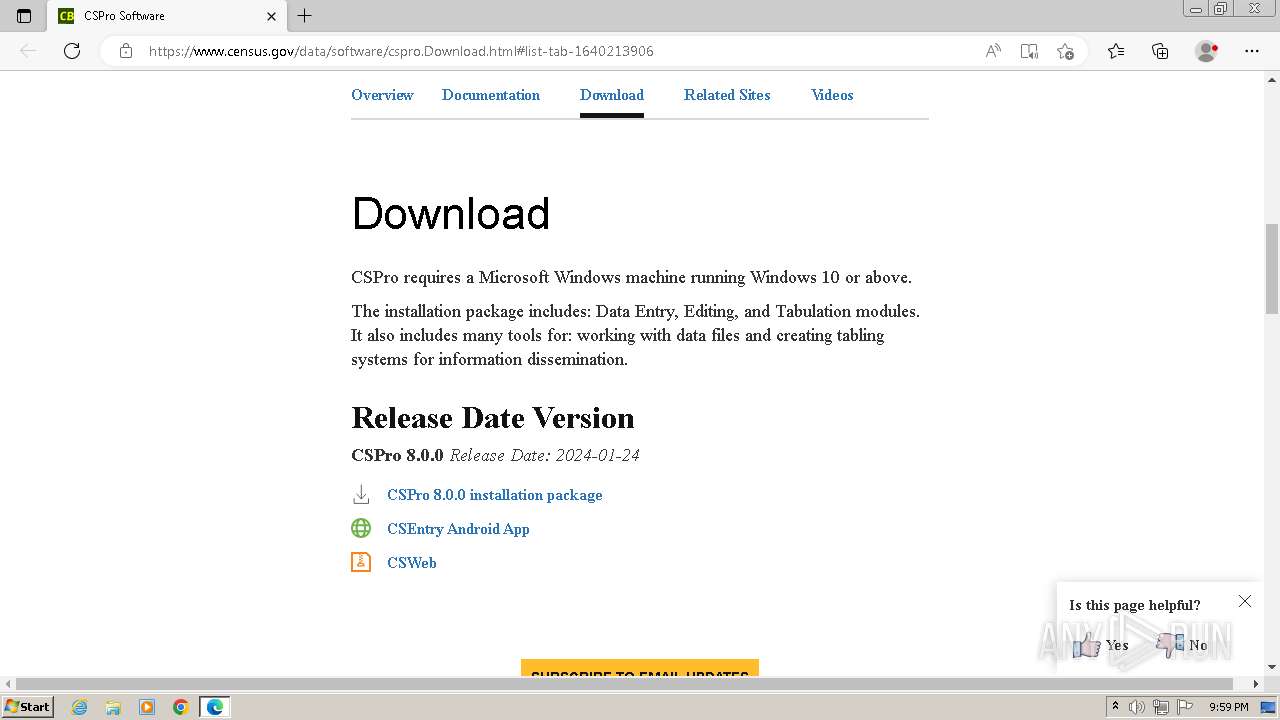Click the taskbar clock showing 9:59 PM
This screenshot has height=720, width=1280.
[1229, 707]
